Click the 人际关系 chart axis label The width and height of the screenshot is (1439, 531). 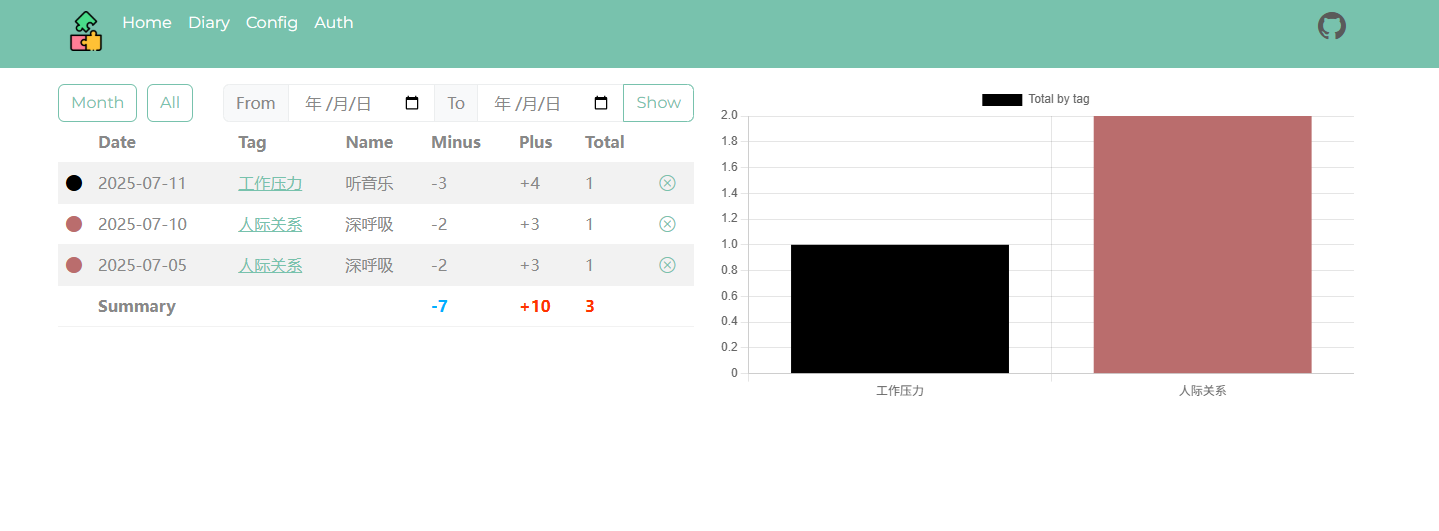pyautogui.click(x=1202, y=391)
